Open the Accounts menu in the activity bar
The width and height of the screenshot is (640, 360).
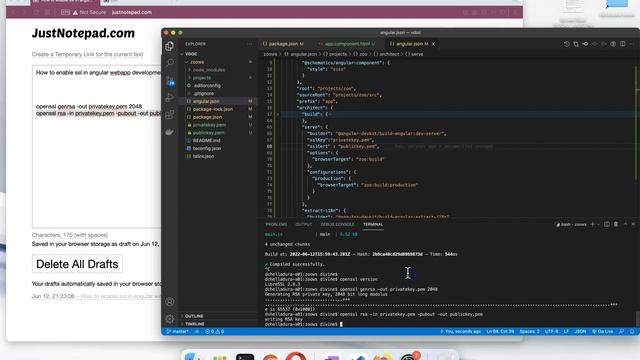click(x=170, y=302)
